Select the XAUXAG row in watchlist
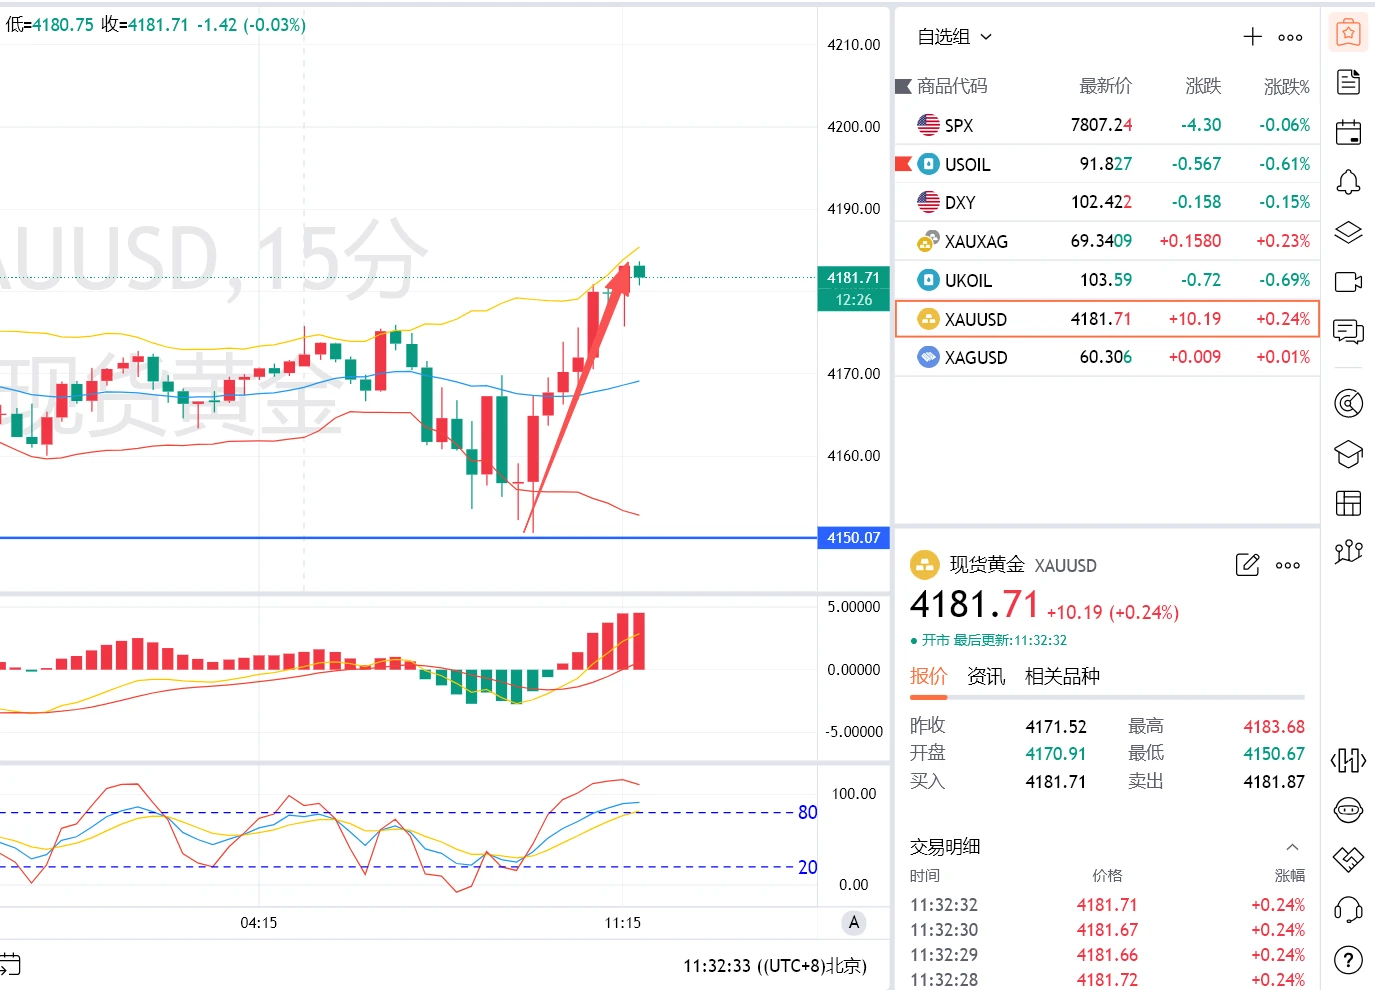 click(x=1107, y=241)
